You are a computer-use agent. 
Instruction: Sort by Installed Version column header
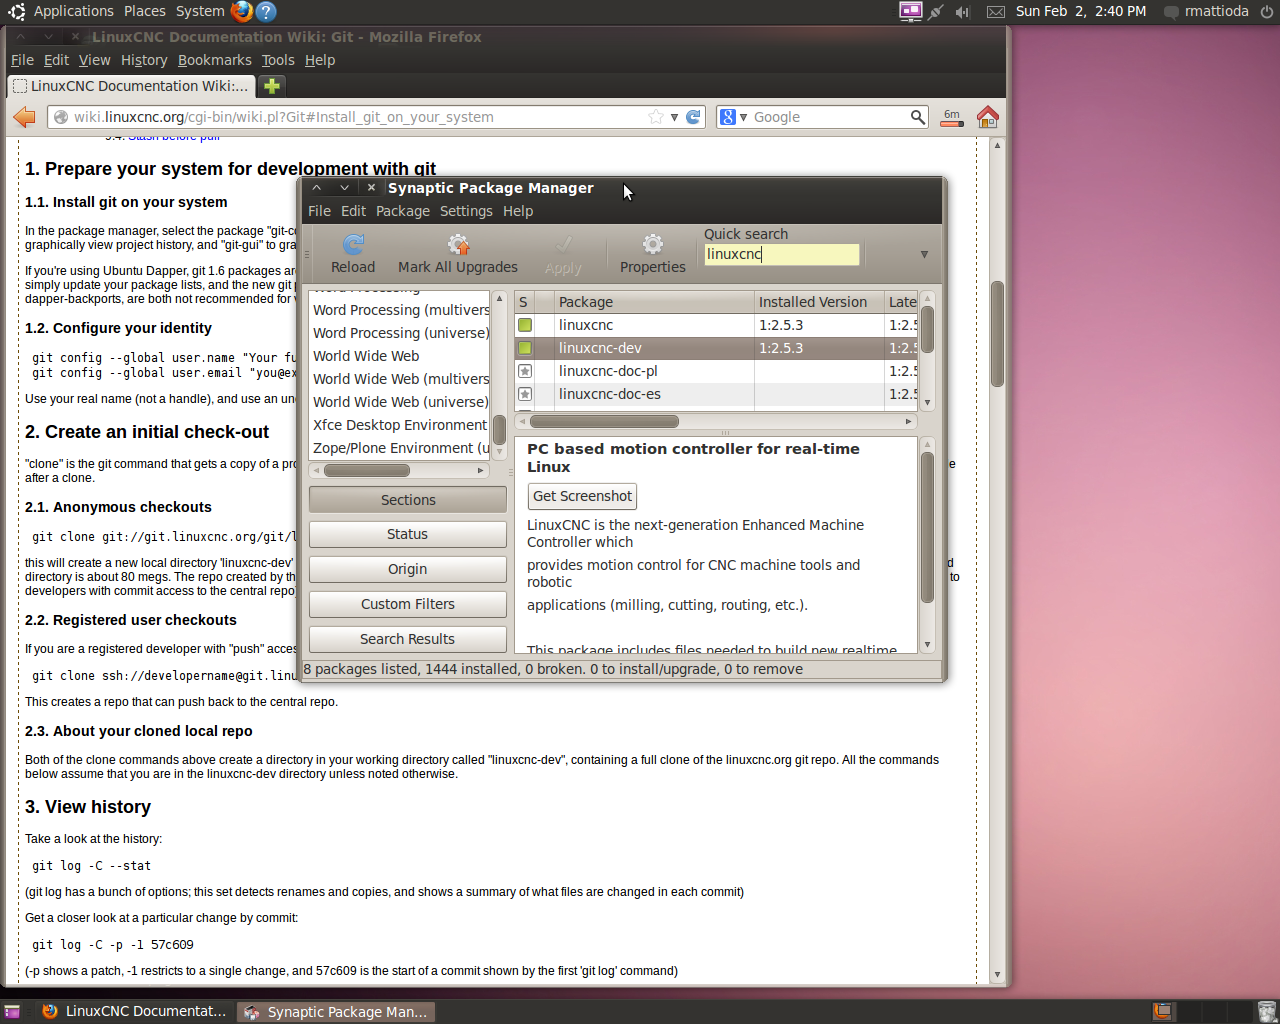point(819,302)
